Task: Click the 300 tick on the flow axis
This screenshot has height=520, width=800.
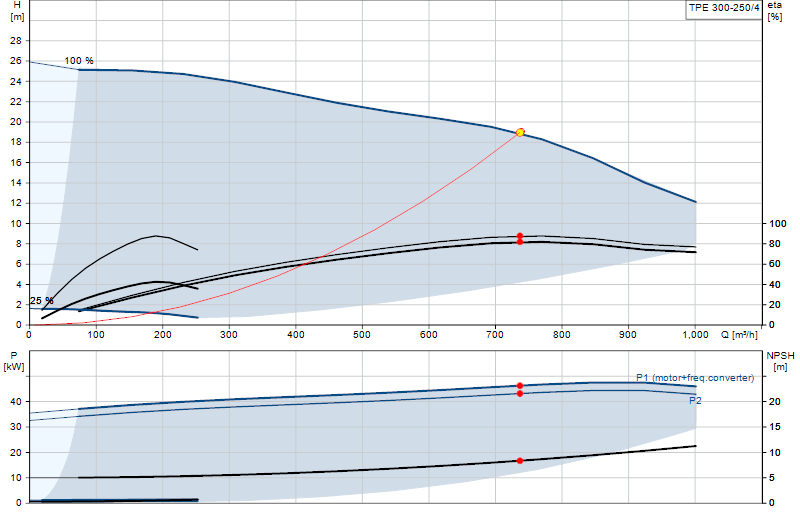Action: pyautogui.click(x=229, y=335)
